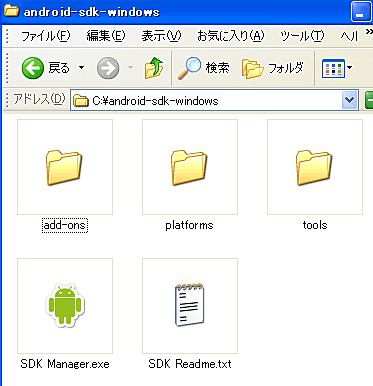373x386 pixels.
Task: Click the SDK Manager.exe name label
Action: tap(65, 364)
